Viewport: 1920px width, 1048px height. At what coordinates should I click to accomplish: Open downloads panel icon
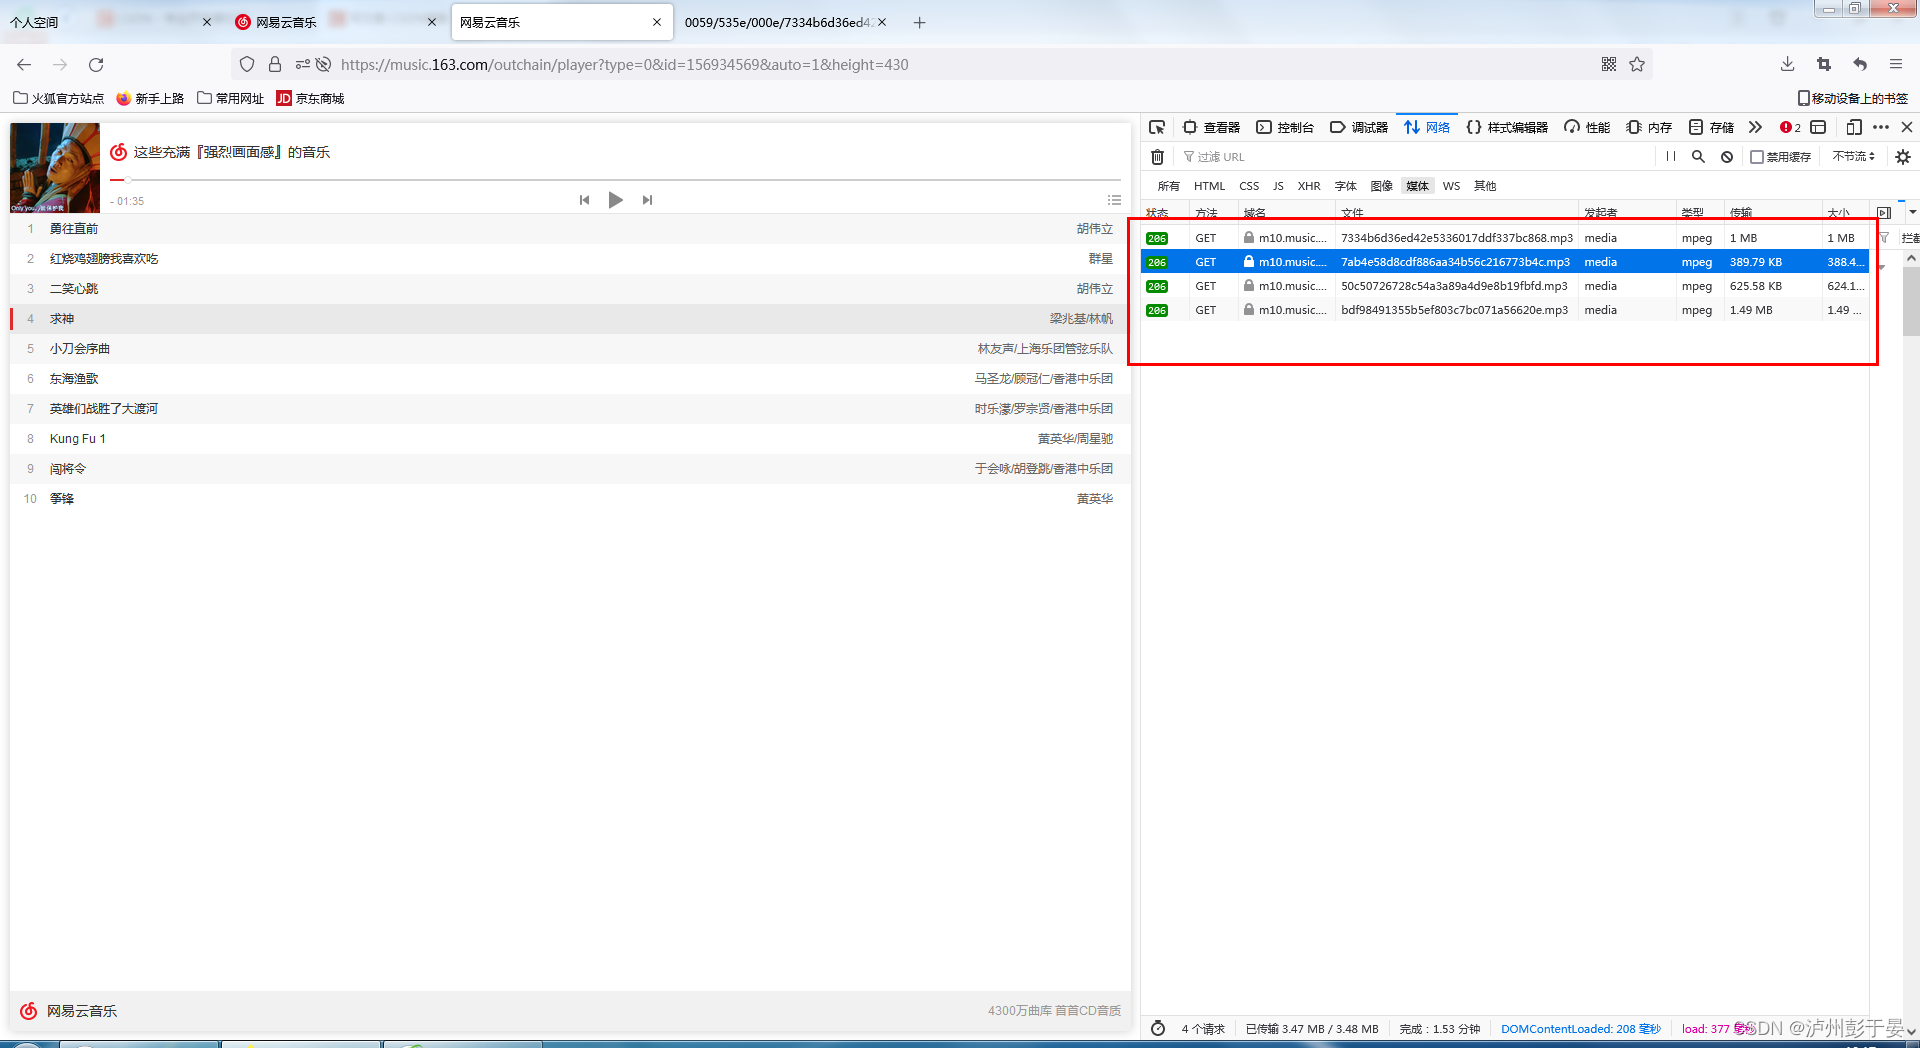pyautogui.click(x=1787, y=65)
